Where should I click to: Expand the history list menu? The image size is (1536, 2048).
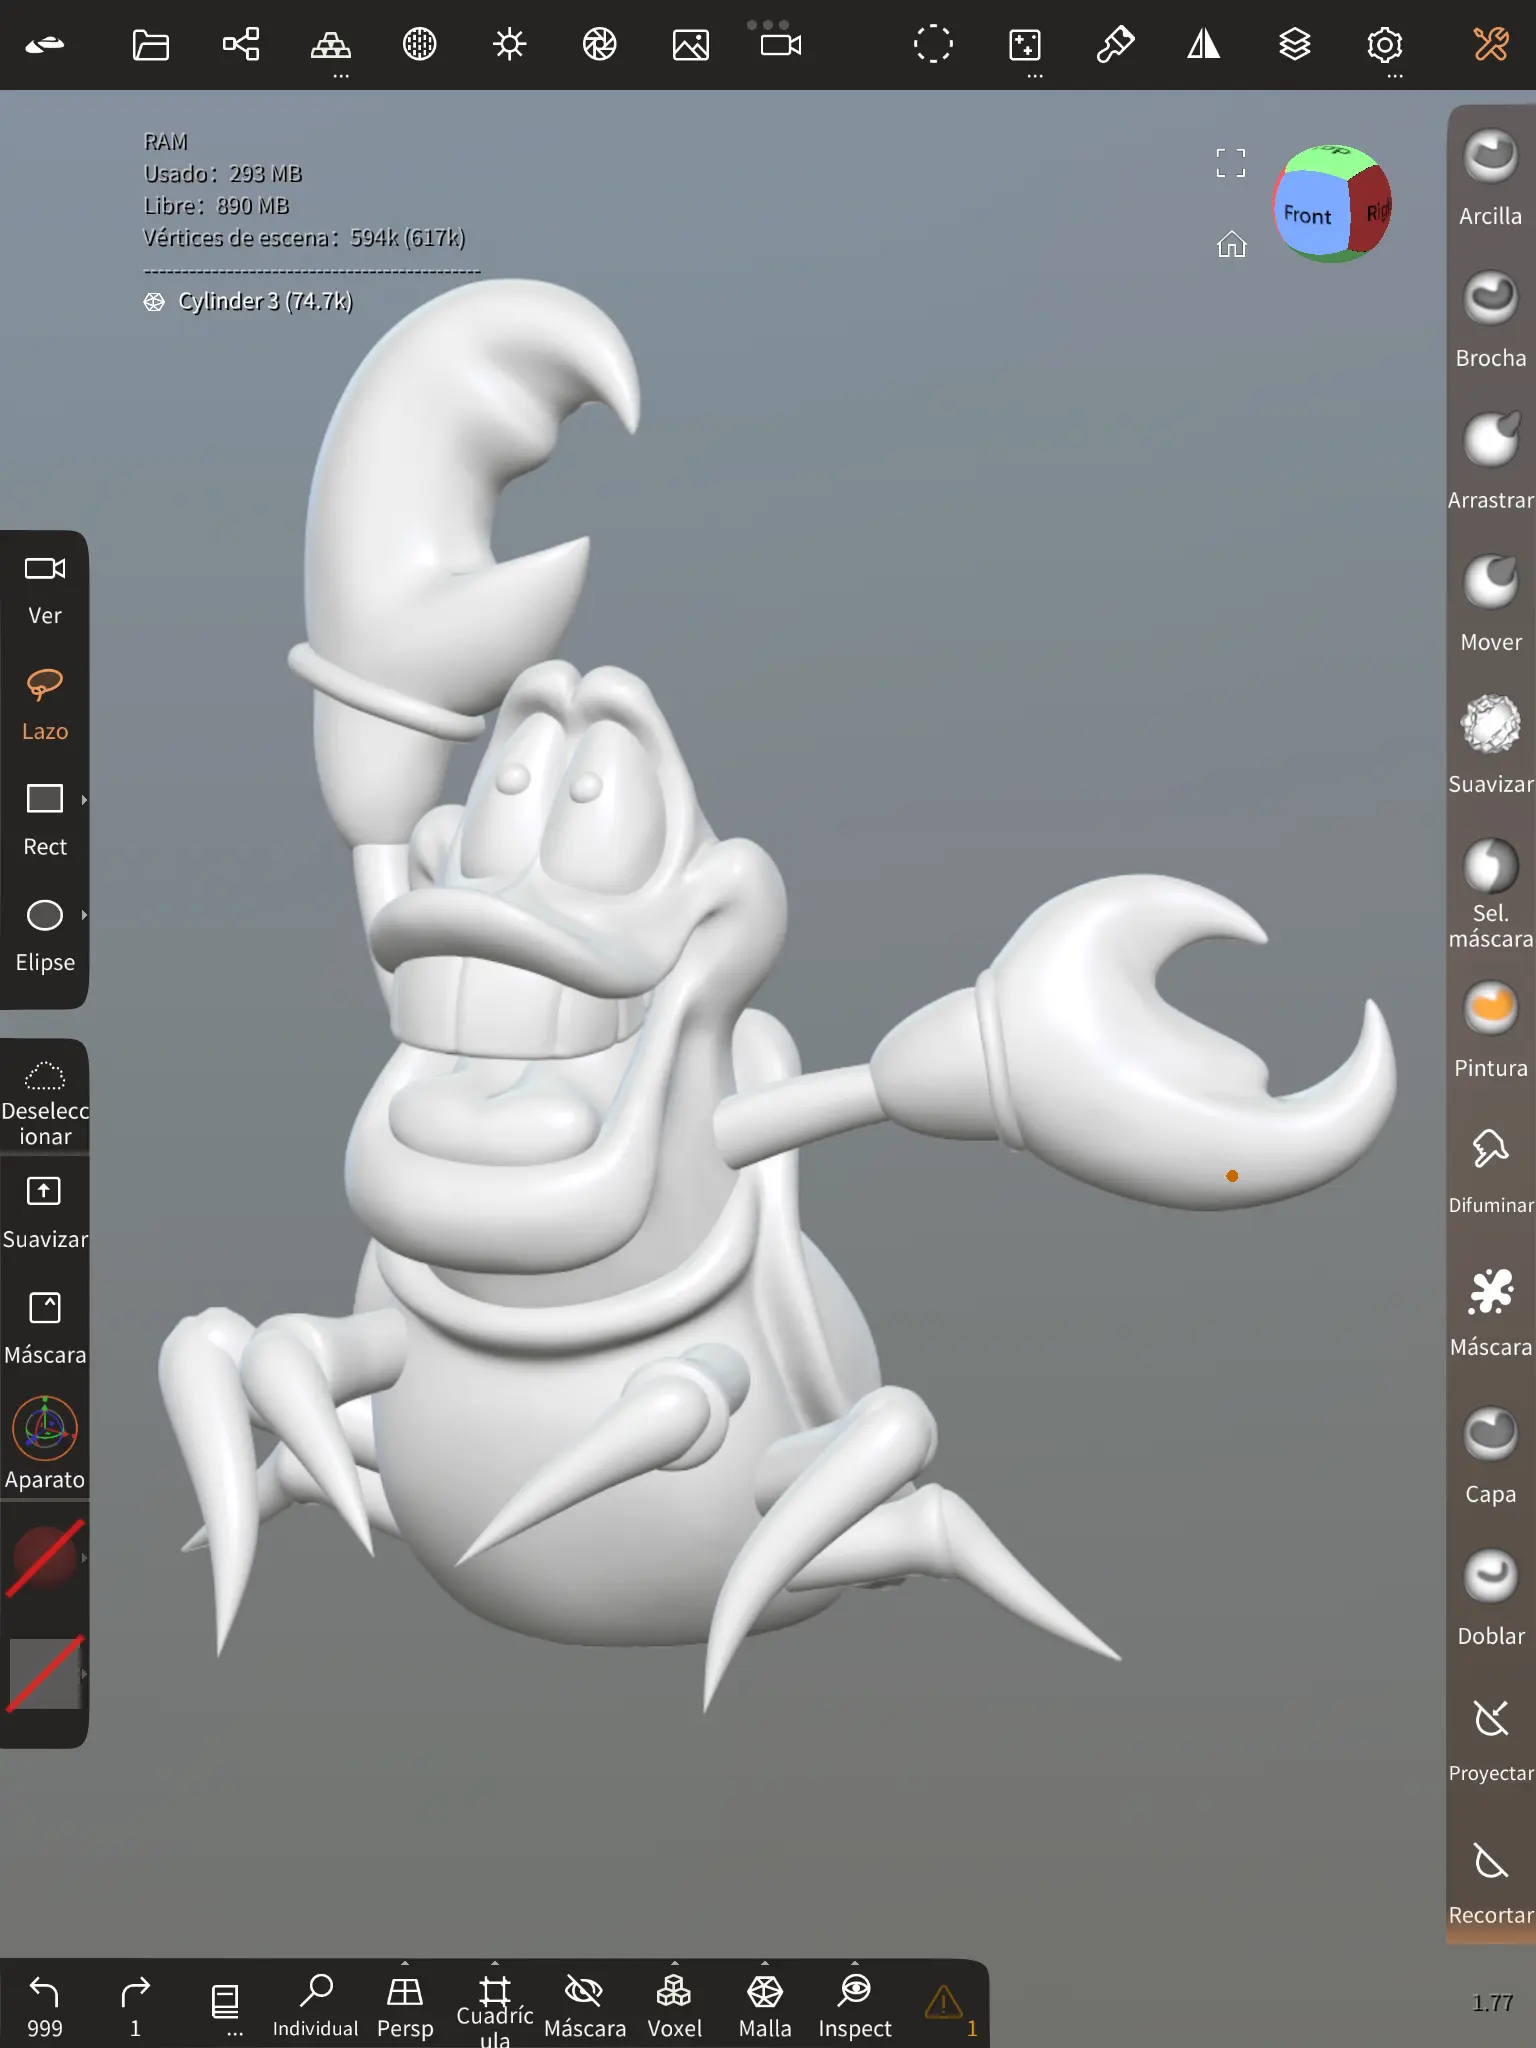226,2005
